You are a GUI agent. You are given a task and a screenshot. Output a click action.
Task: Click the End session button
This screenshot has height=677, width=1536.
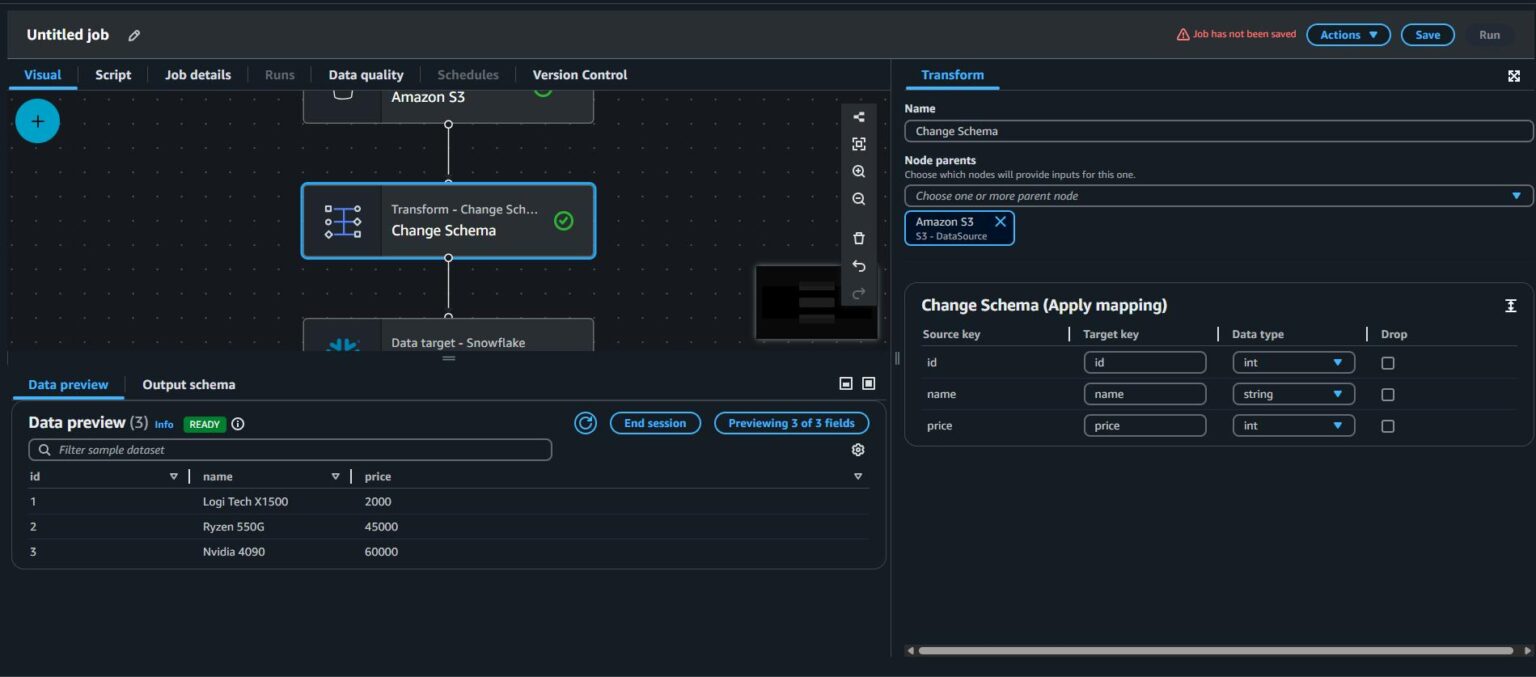(655, 423)
